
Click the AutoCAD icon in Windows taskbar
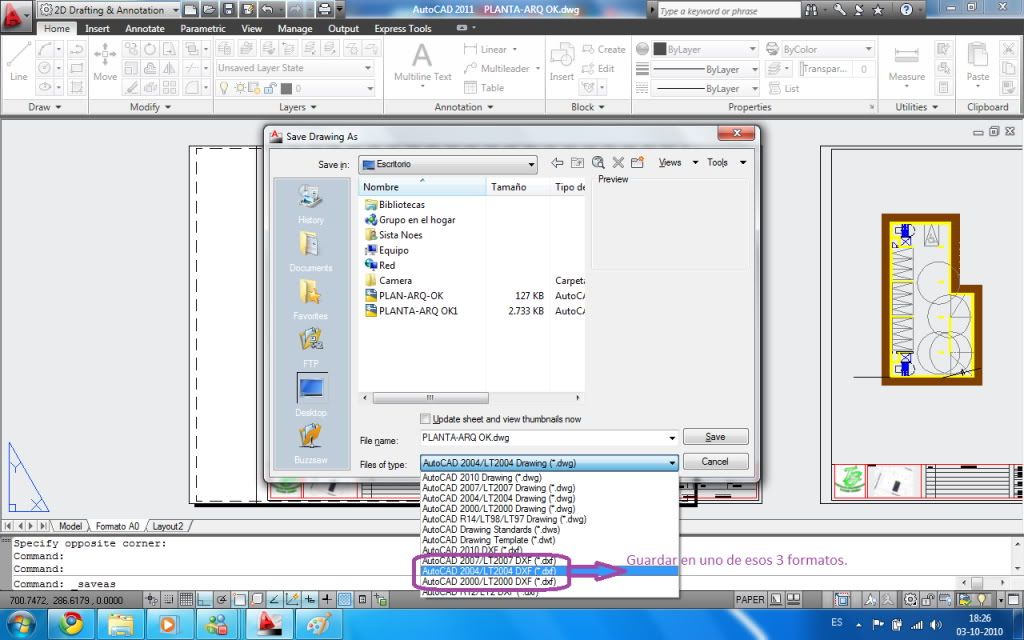tap(270, 624)
